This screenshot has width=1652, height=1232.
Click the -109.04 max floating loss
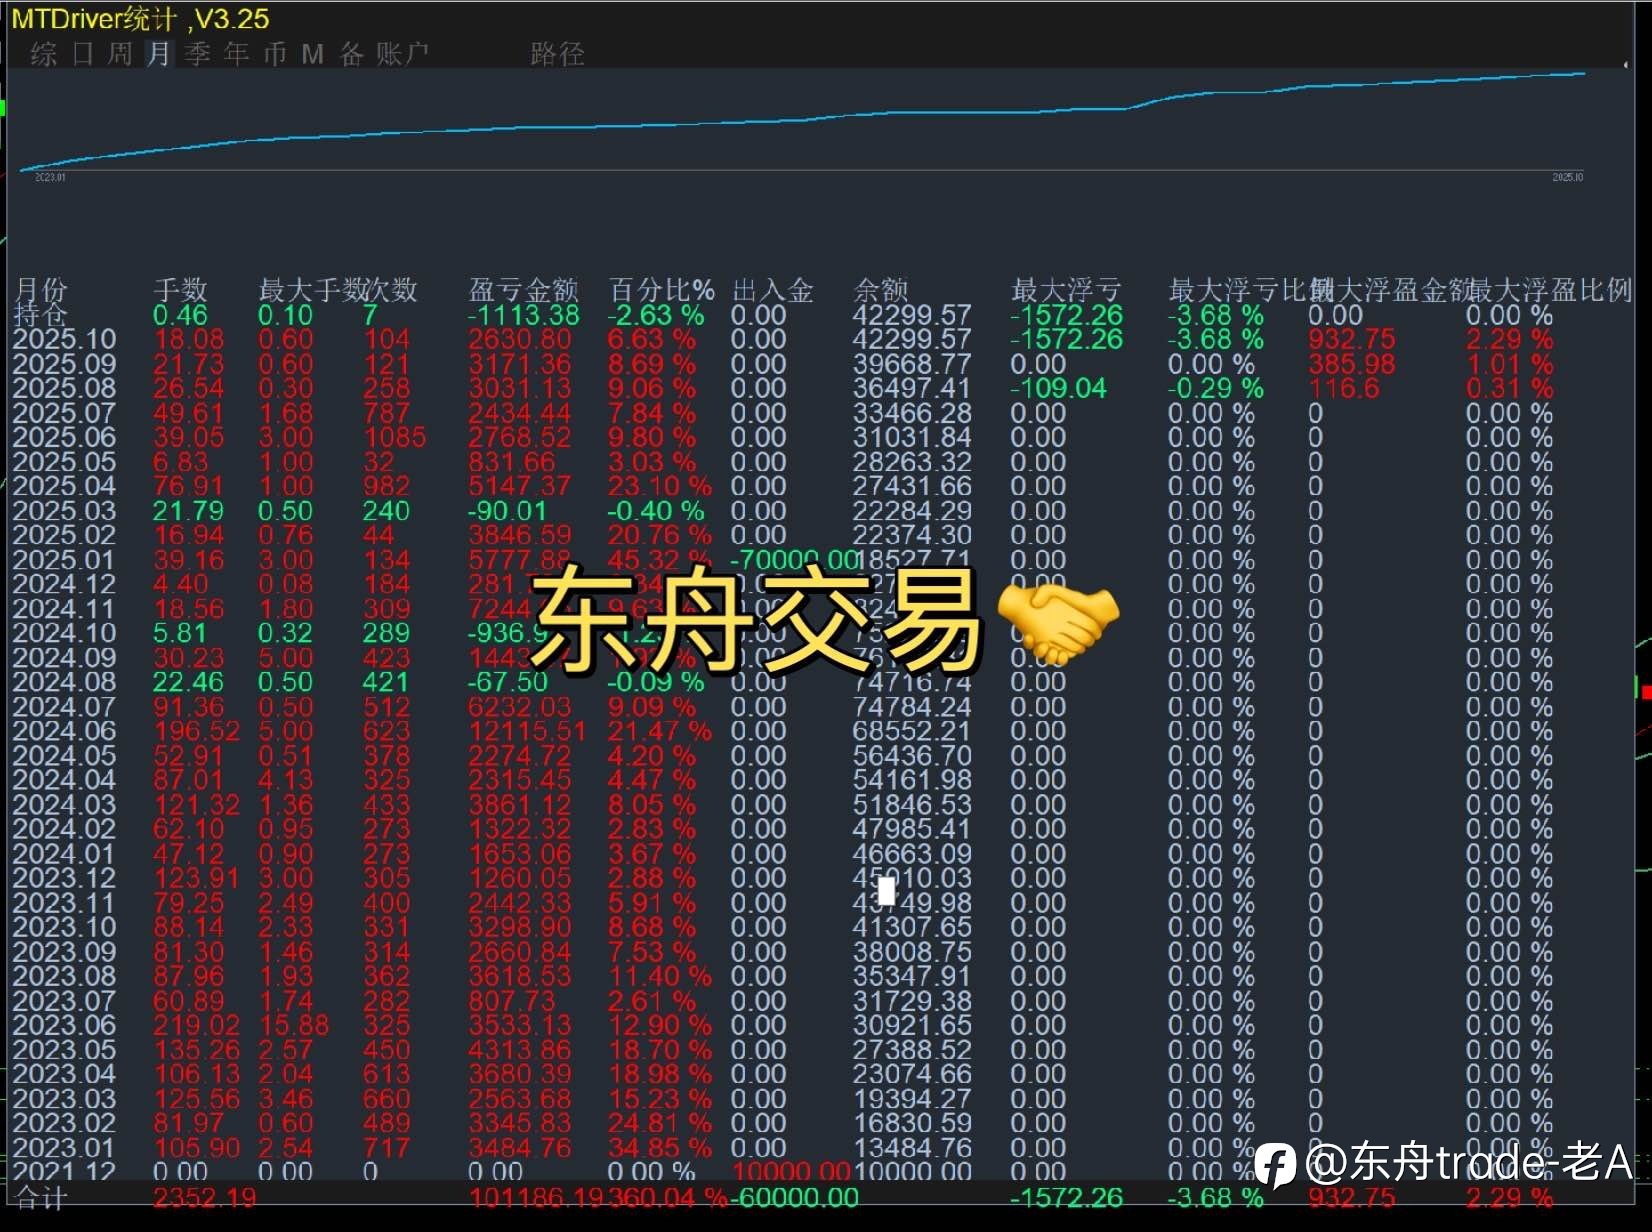tap(1059, 388)
